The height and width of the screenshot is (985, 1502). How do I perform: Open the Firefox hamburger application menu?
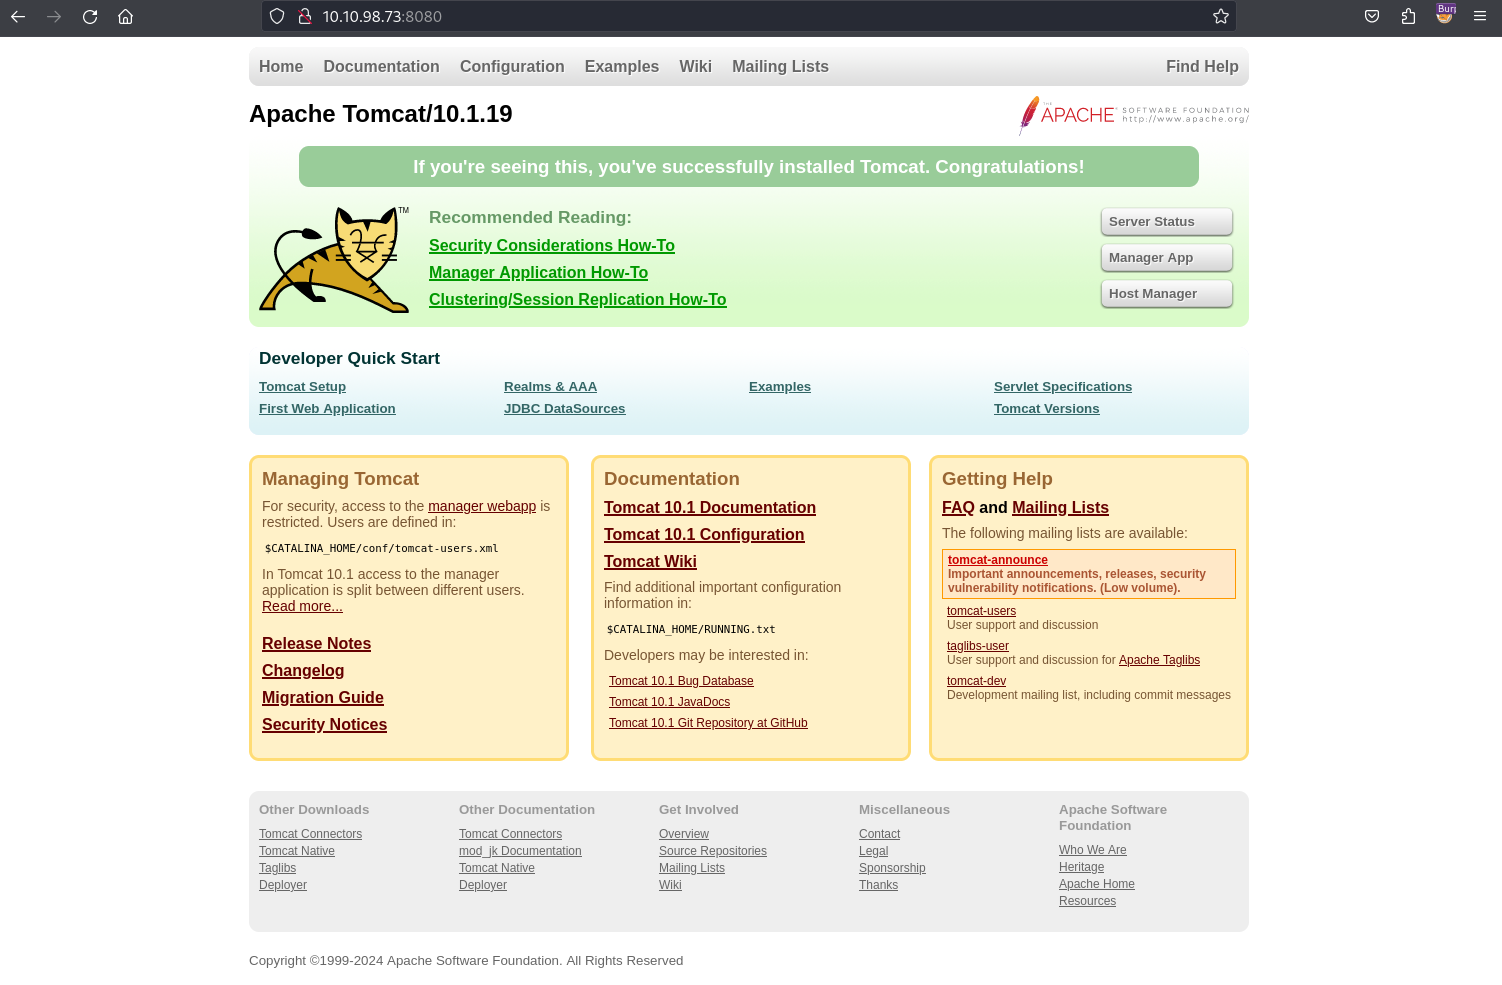(x=1480, y=16)
